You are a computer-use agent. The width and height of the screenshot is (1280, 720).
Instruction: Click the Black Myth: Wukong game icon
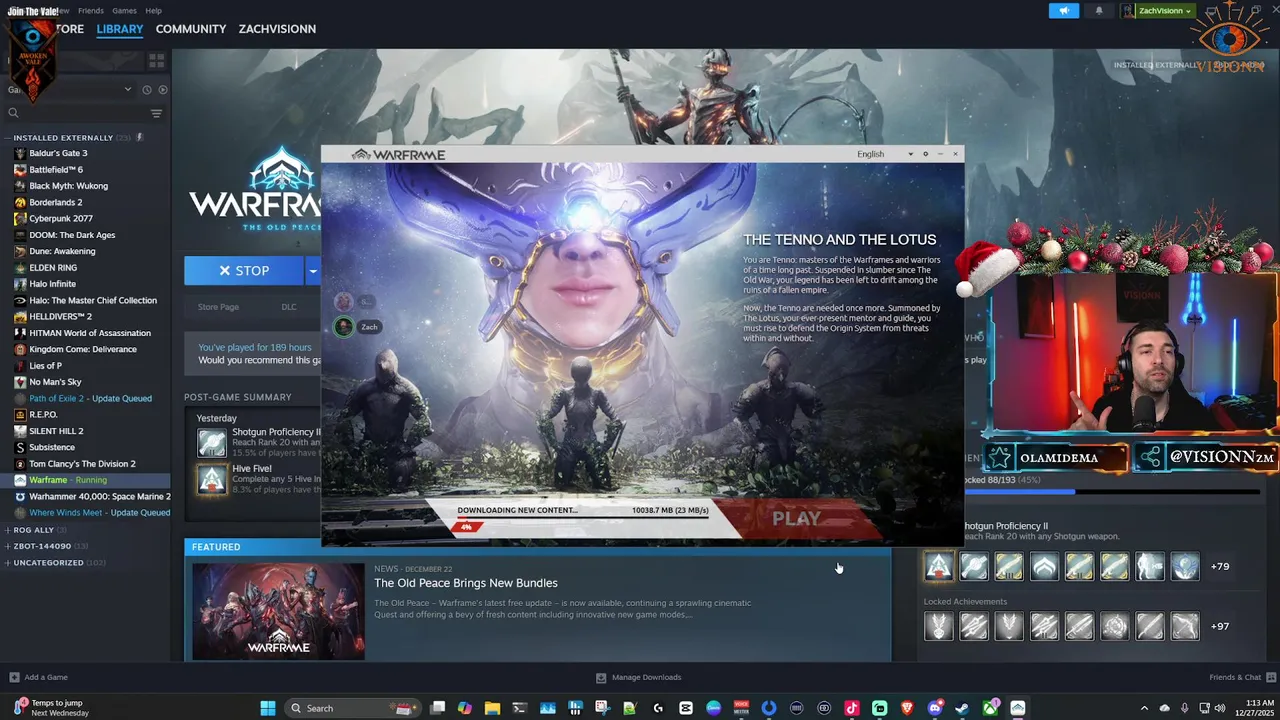tap(20, 186)
